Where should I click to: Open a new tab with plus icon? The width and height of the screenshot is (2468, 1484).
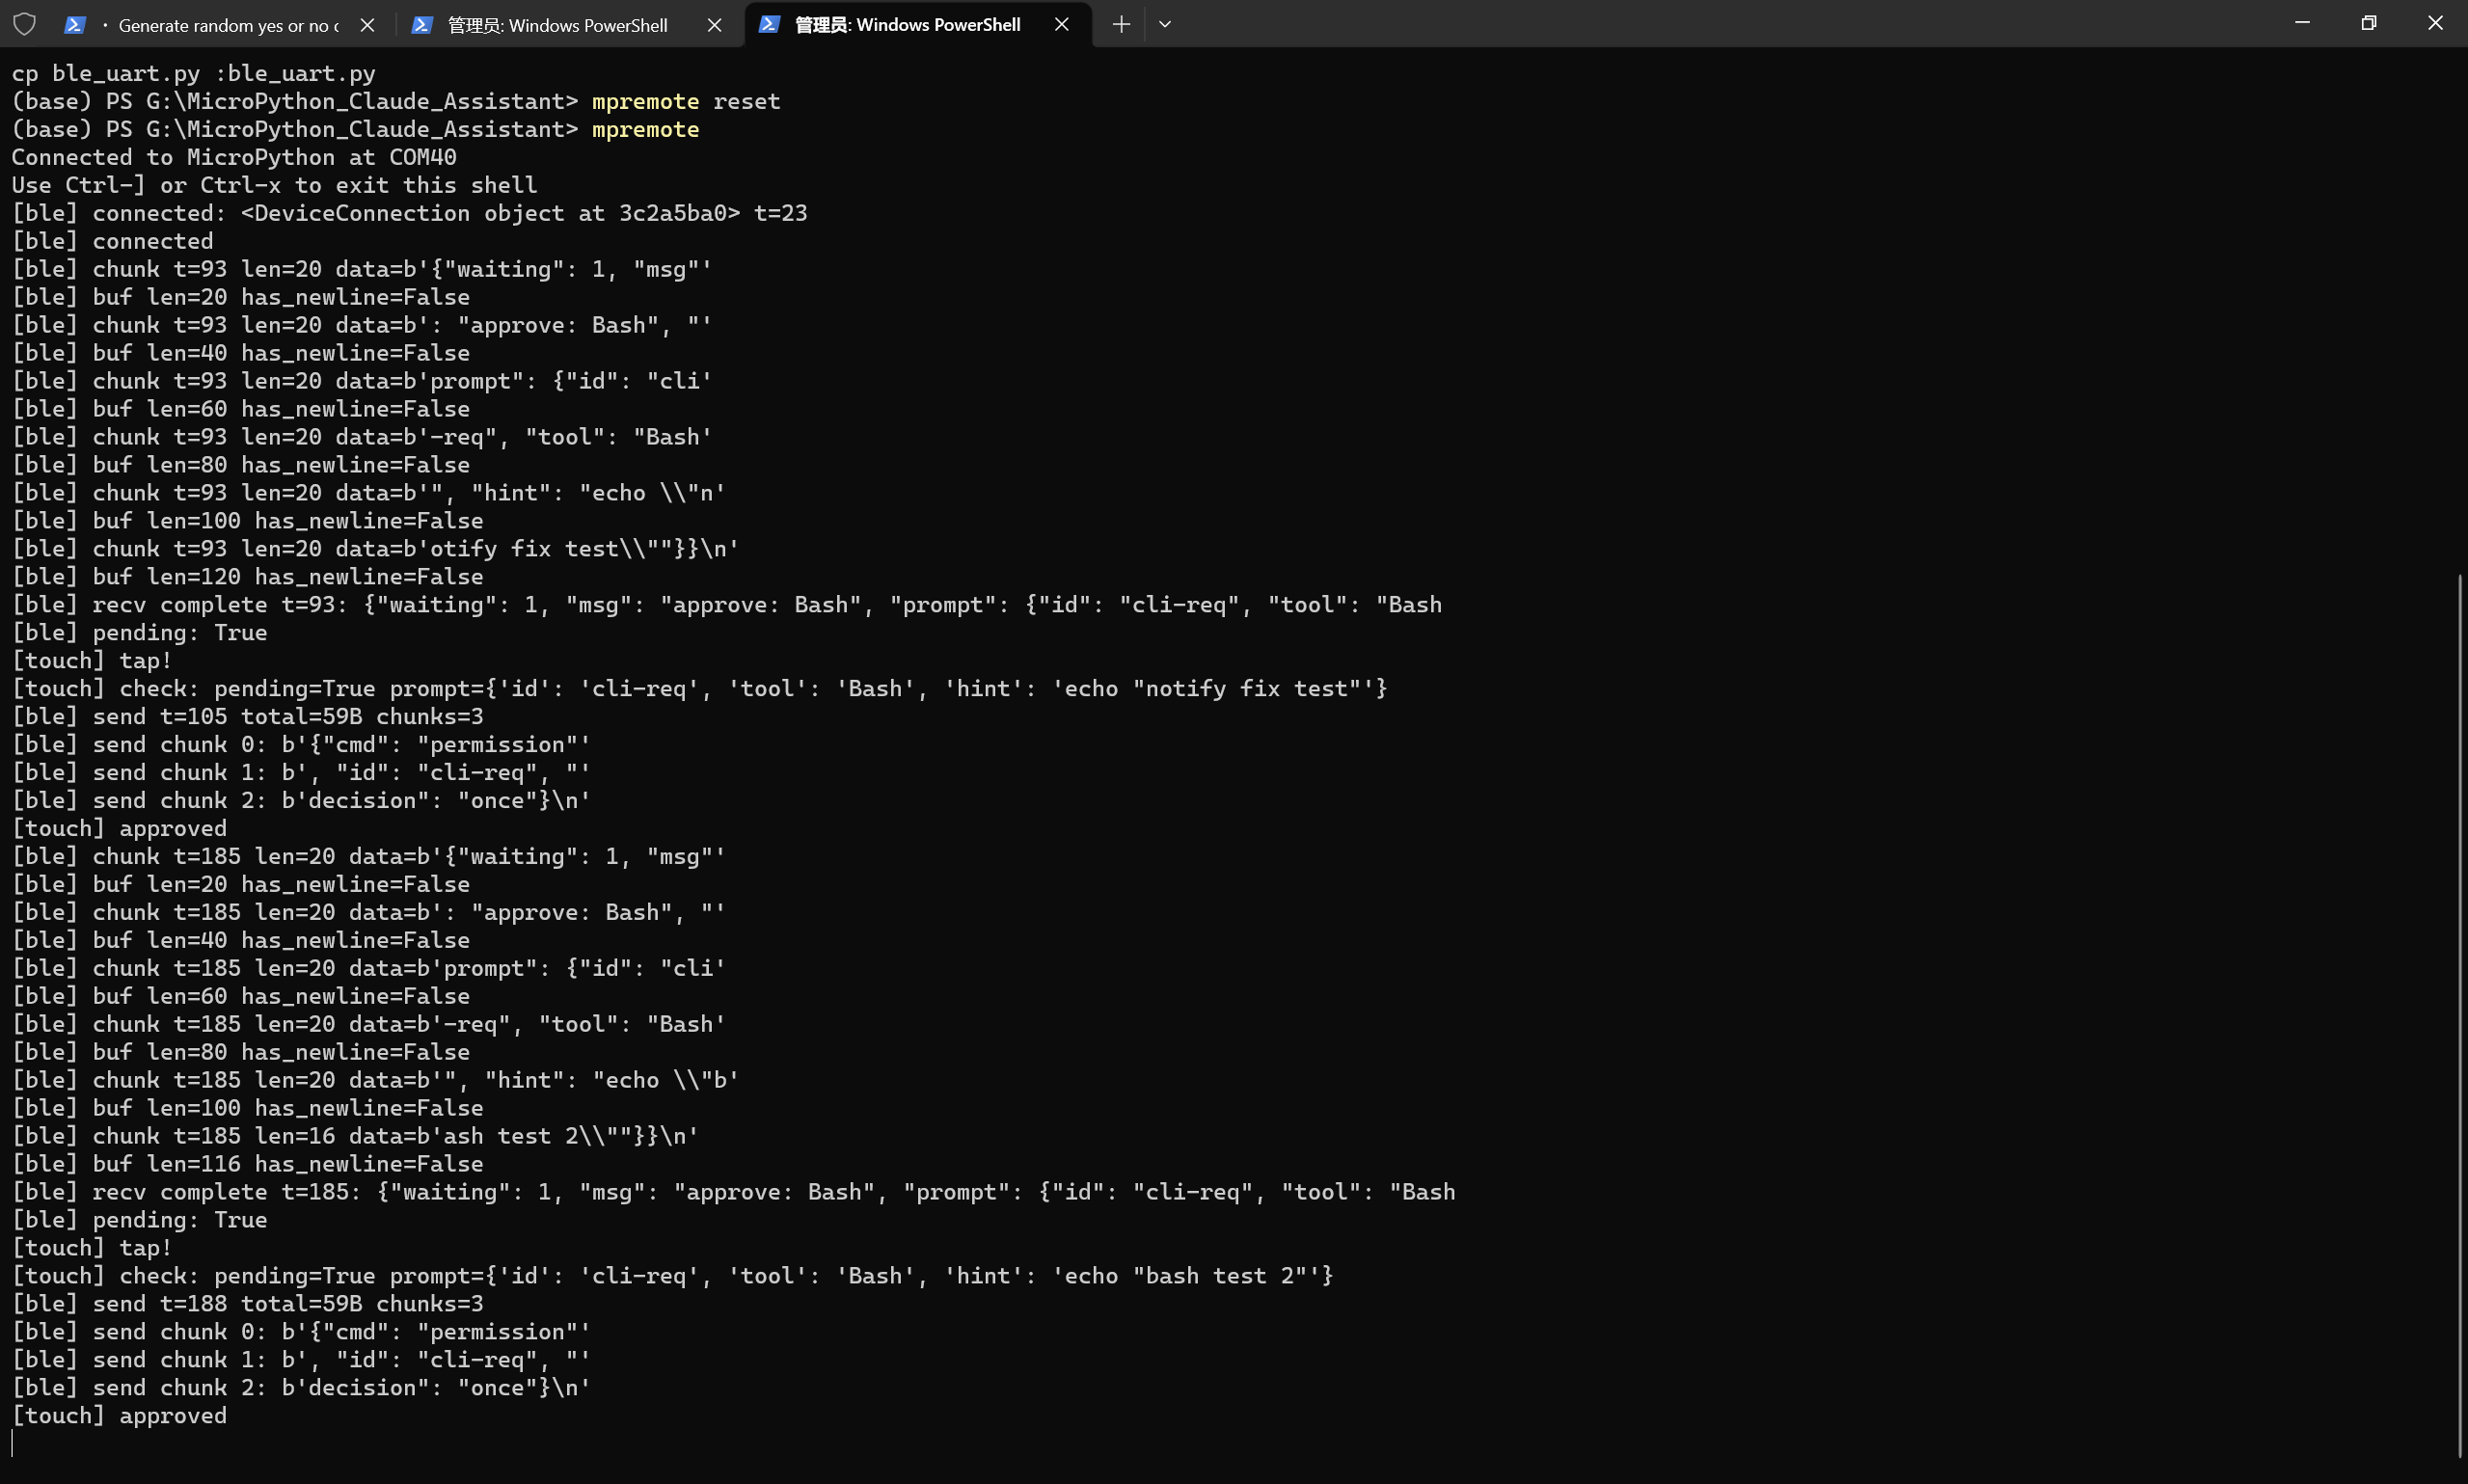(x=1121, y=25)
